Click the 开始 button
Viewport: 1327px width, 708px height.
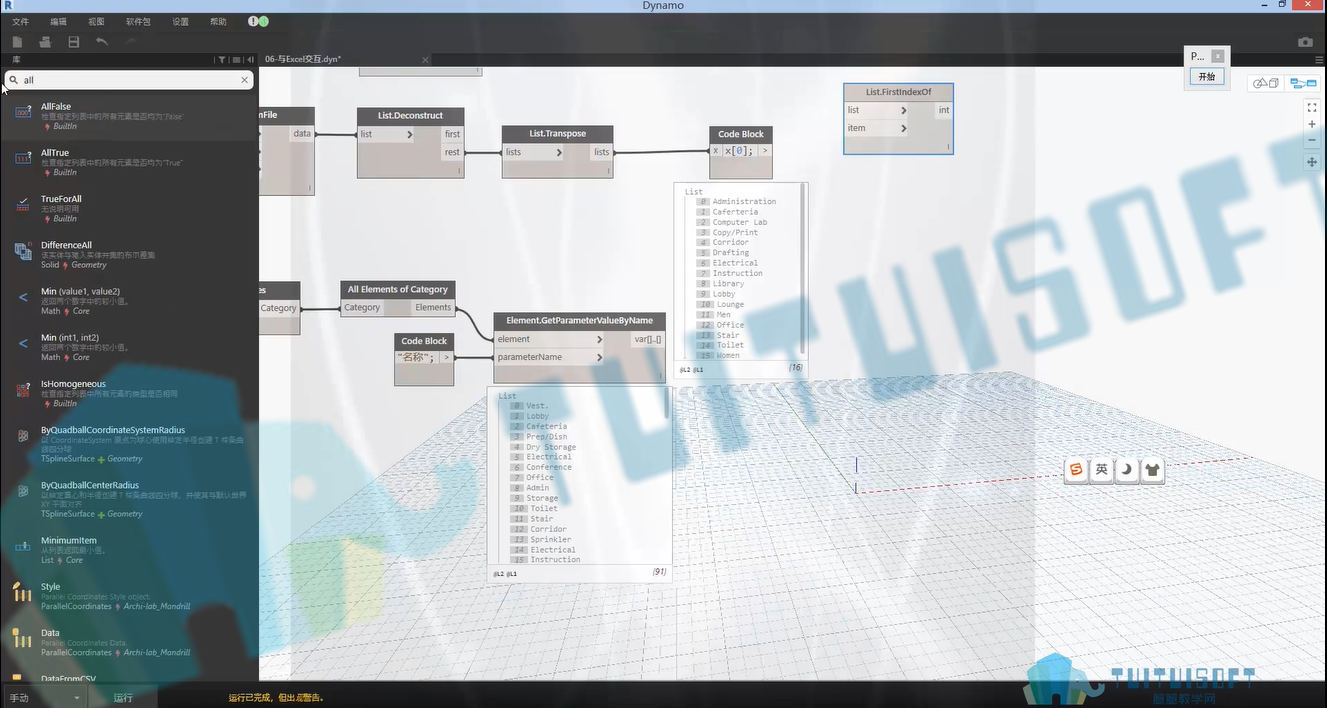click(1207, 77)
